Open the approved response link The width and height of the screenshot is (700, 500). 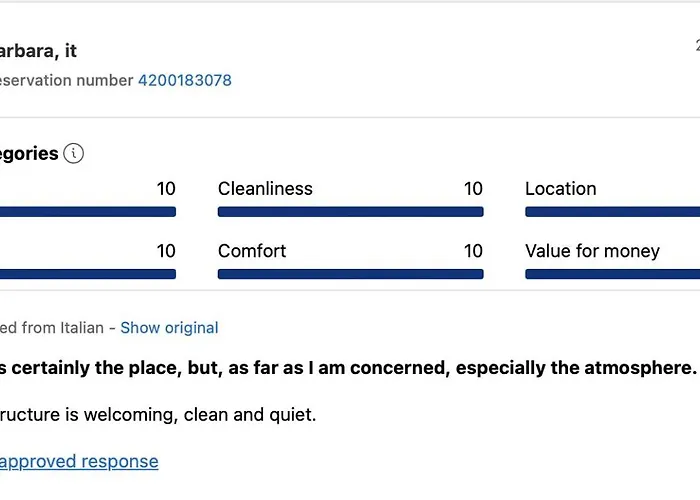[78, 461]
